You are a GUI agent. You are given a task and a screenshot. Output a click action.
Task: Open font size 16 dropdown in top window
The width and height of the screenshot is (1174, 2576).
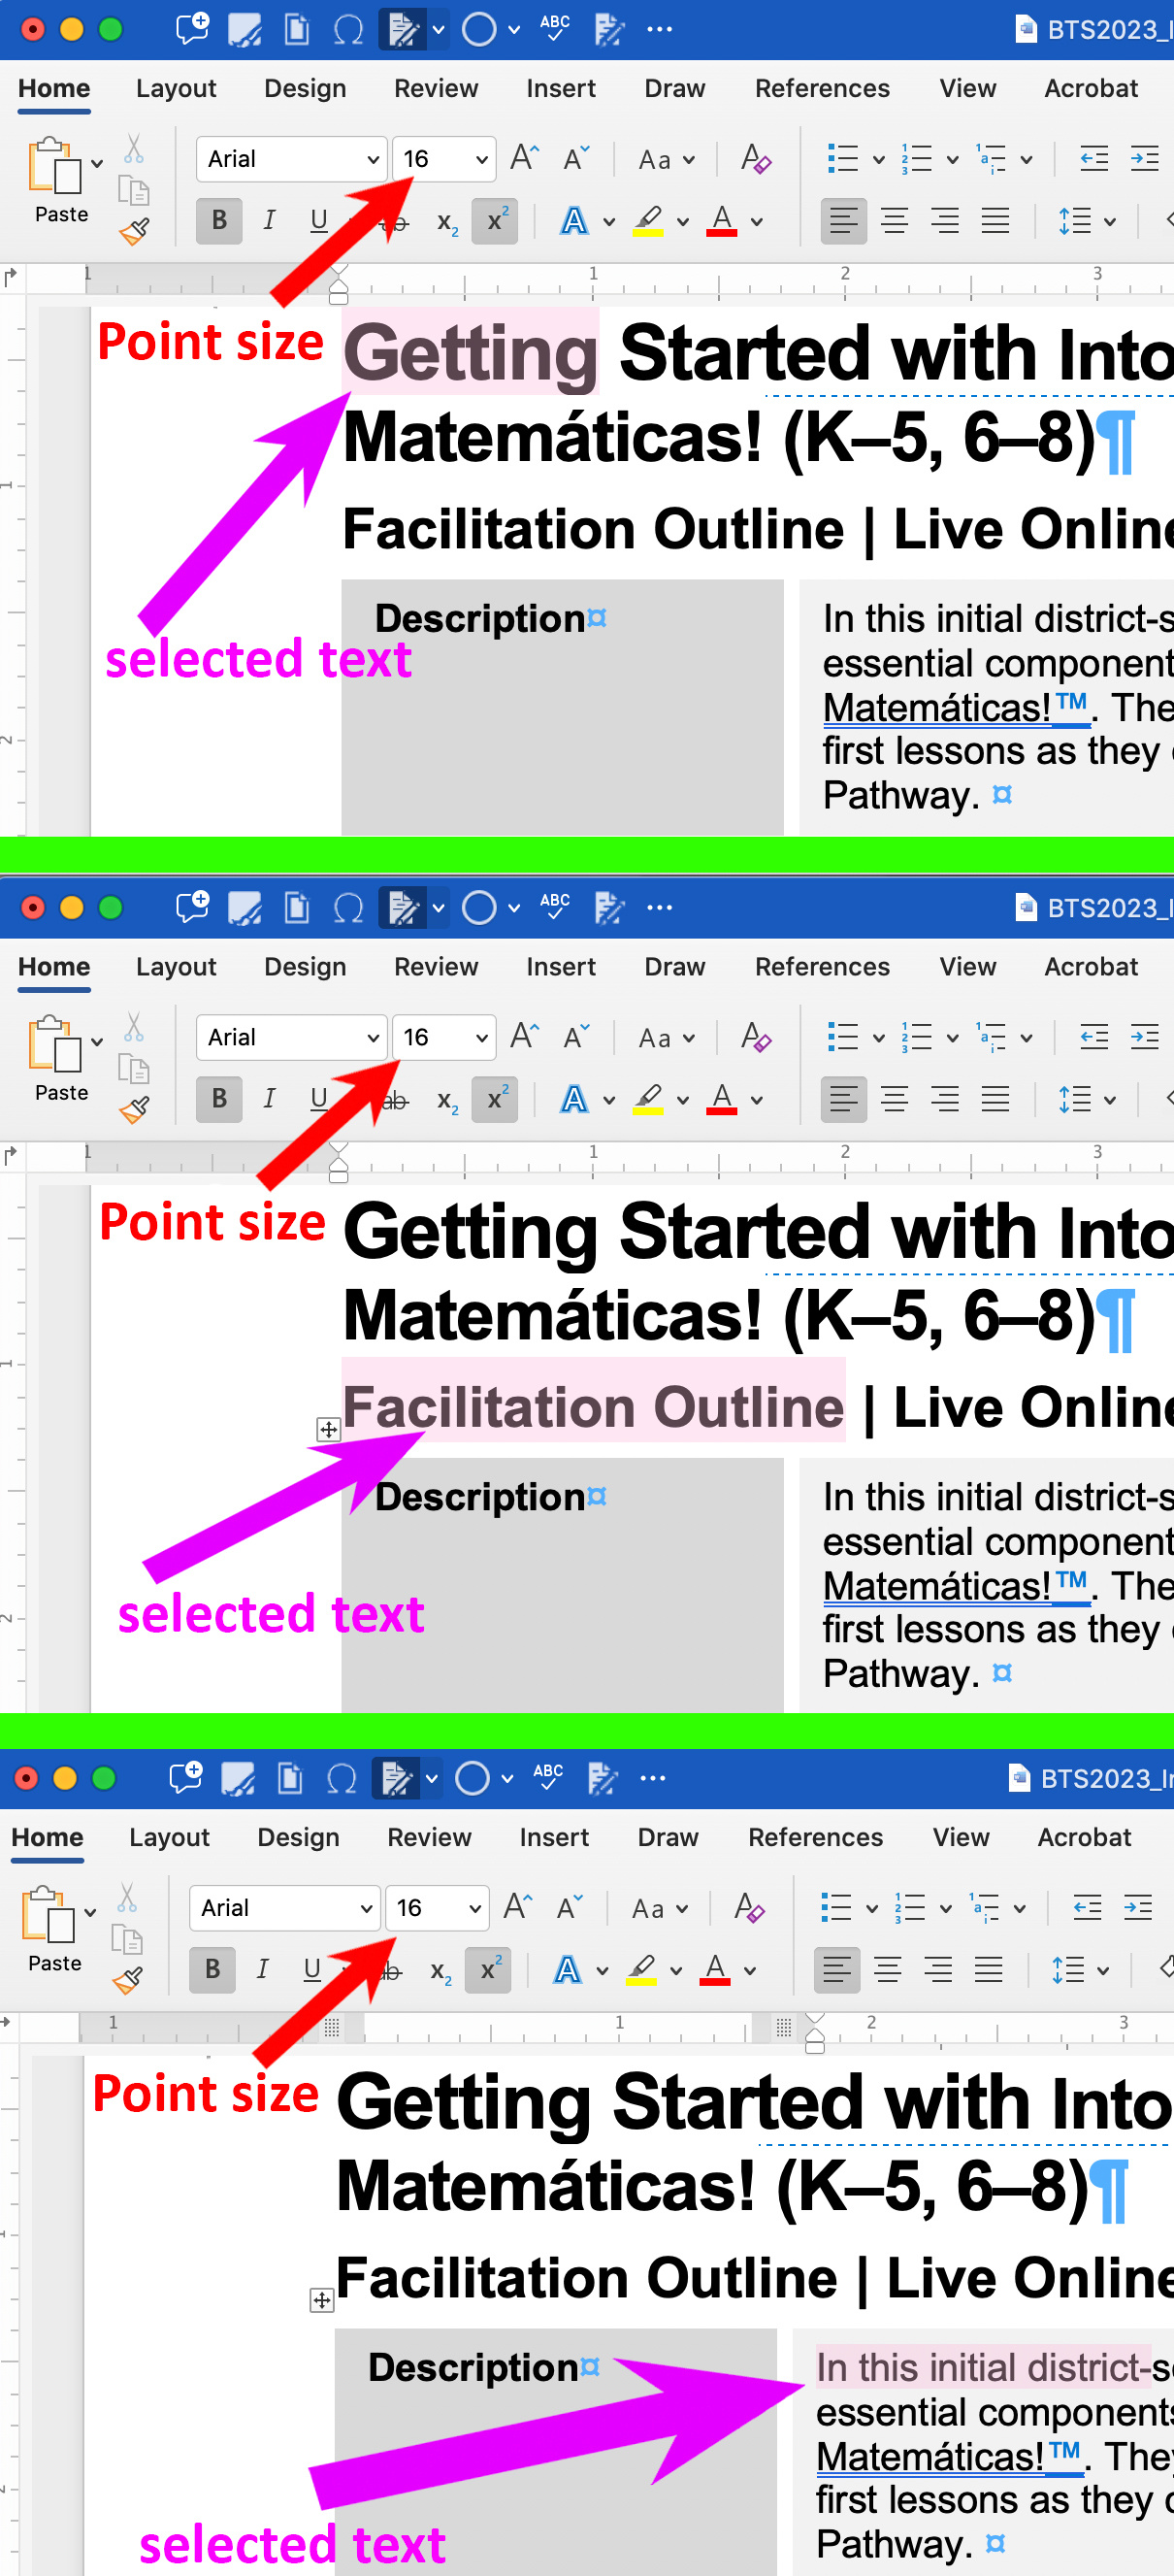point(481,159)
